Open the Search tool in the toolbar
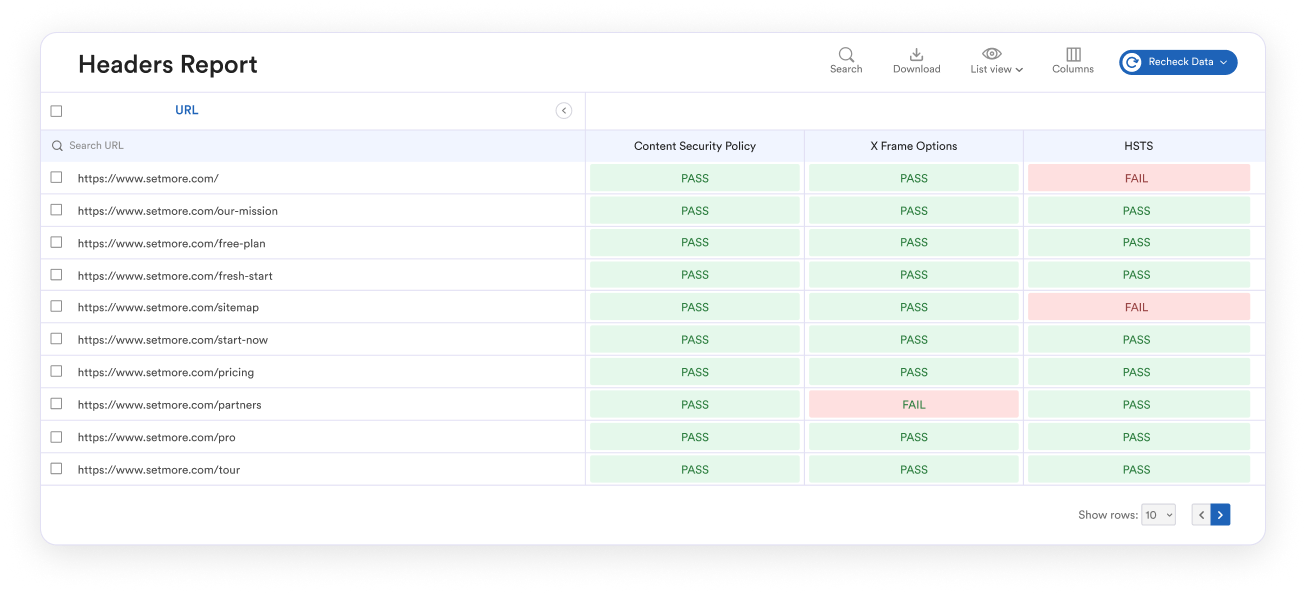 [x=846, y=60]
